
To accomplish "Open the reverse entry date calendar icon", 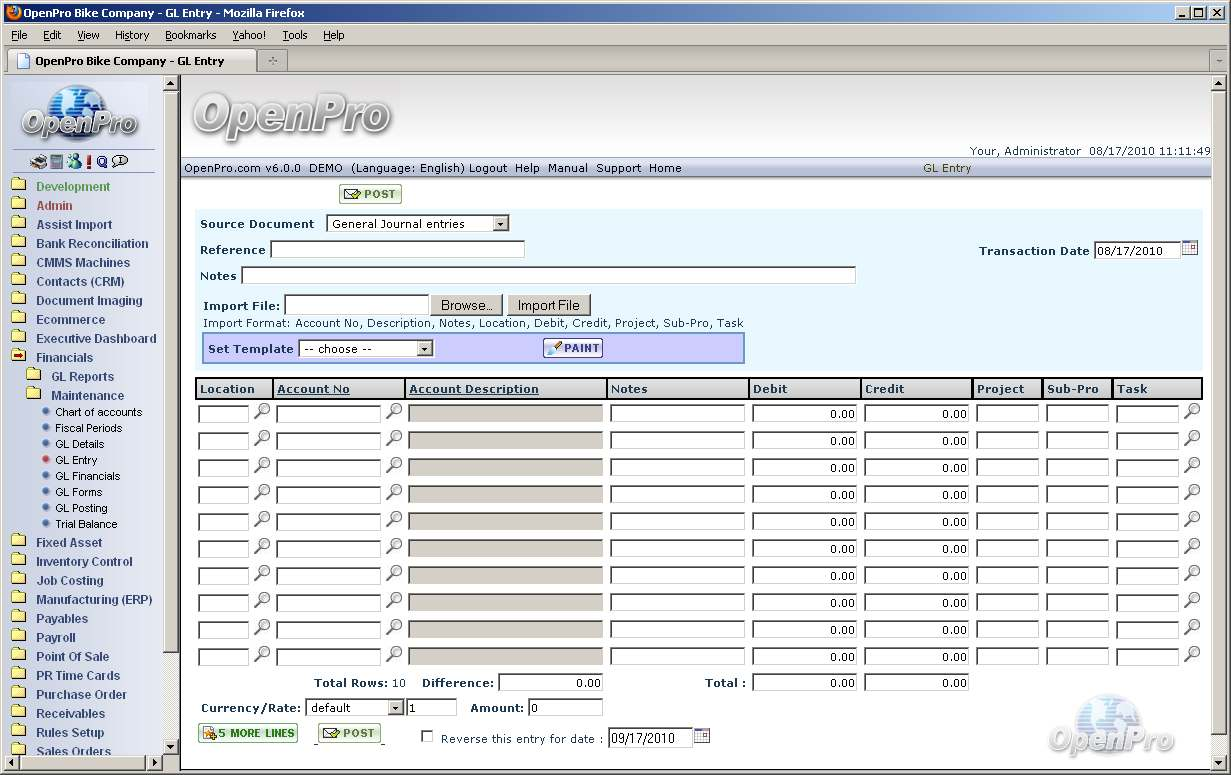I will (701, 736).
